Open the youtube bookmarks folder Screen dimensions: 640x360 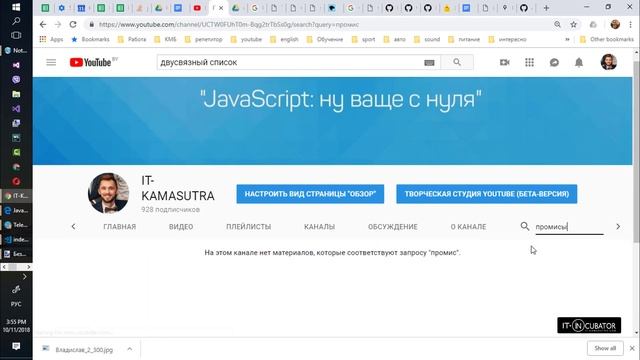tap(246, 39)
